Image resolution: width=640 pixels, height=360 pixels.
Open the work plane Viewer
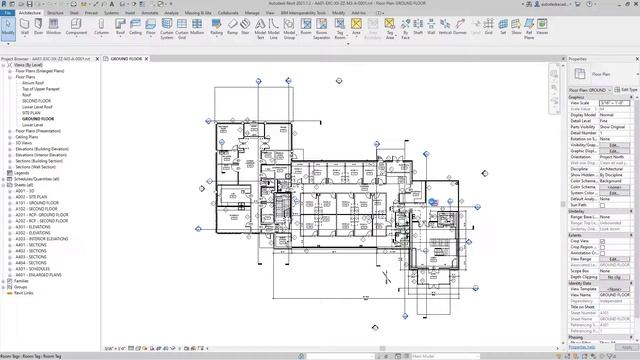(x=542, y=27)
